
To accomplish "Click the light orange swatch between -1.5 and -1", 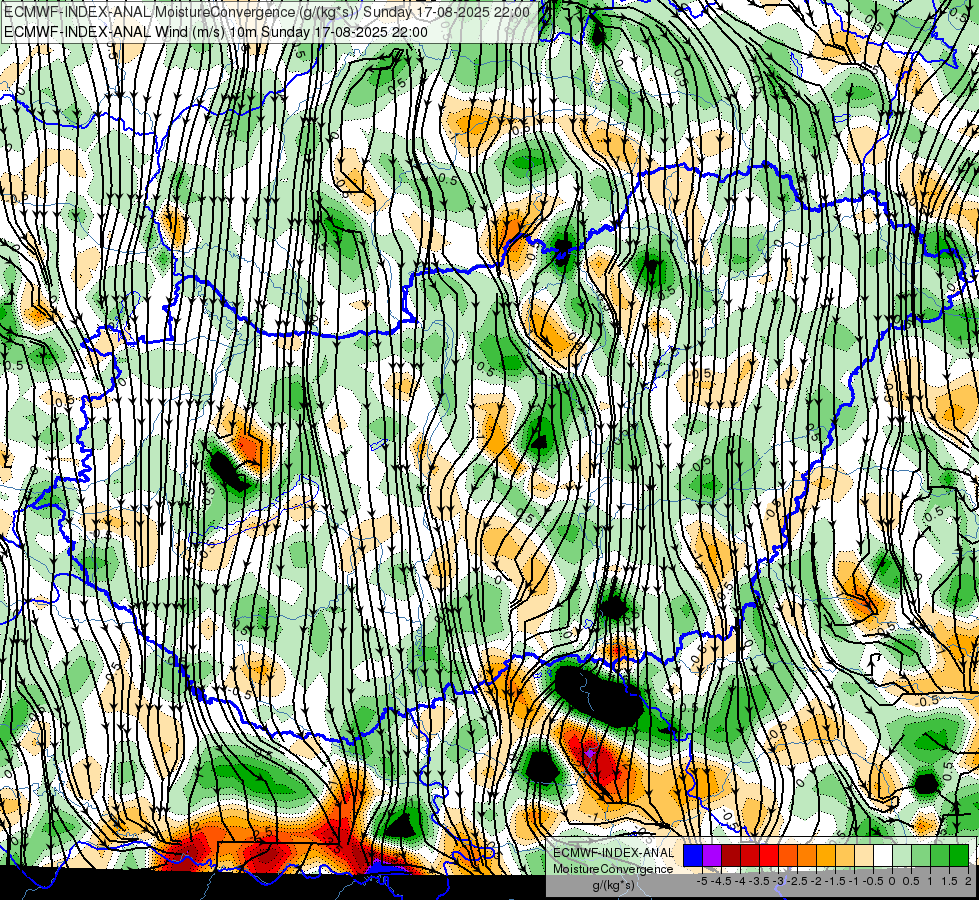I will (845, 855).
